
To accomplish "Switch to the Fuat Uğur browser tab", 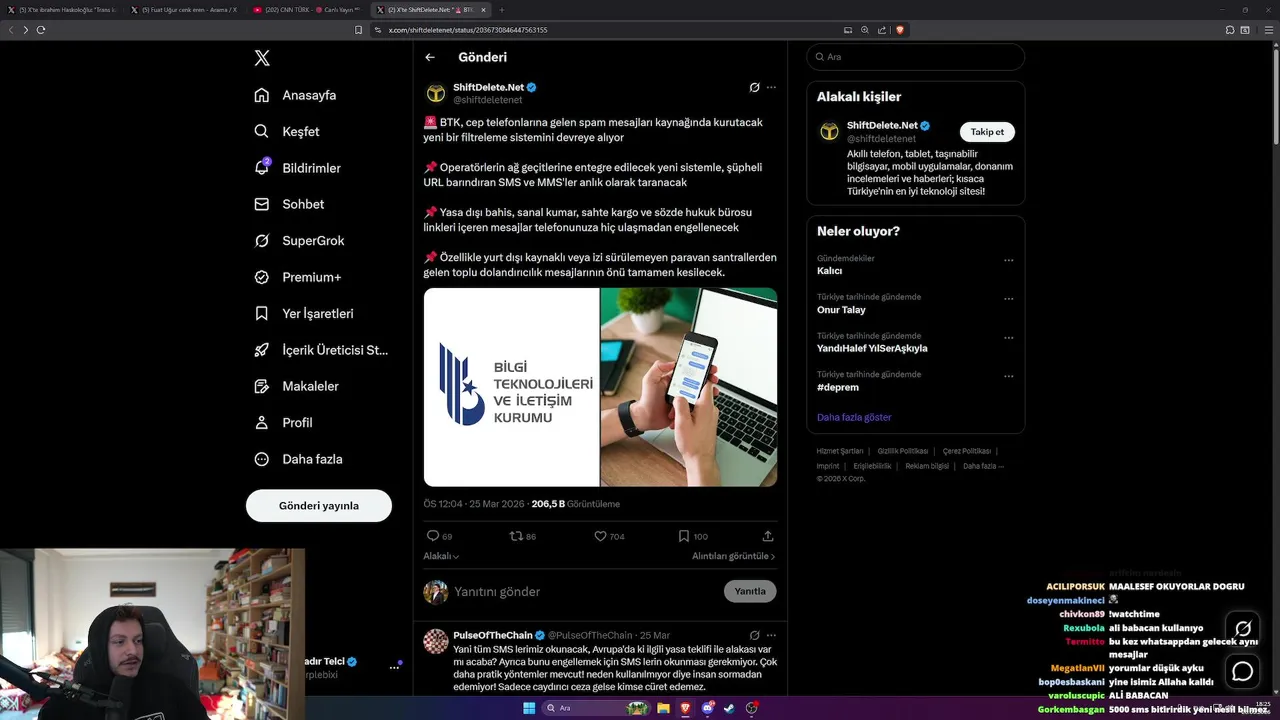I will (x=184, y=10).
